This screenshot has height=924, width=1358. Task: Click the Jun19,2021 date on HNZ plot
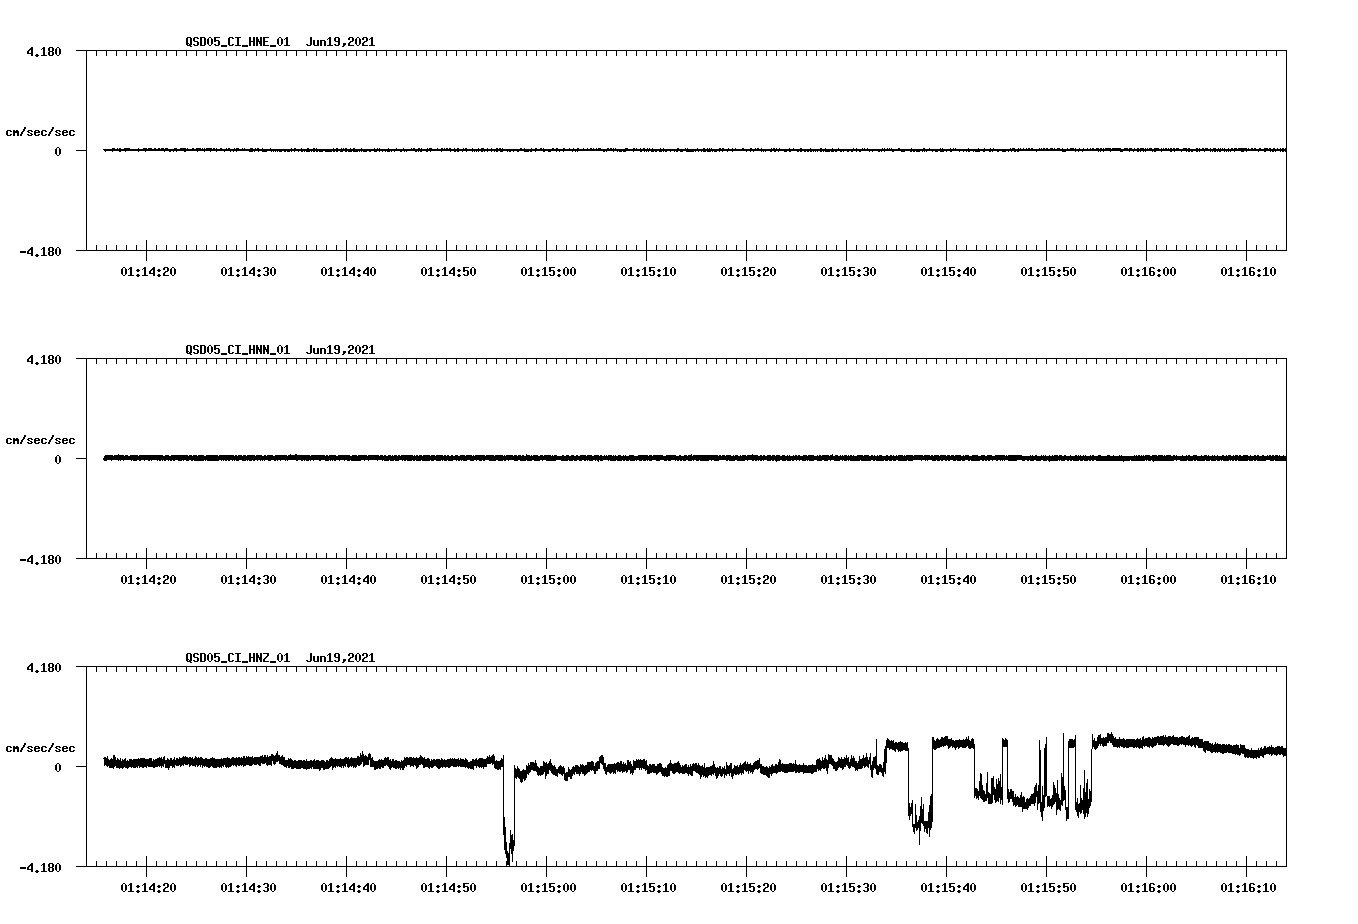tap(341, 658)
